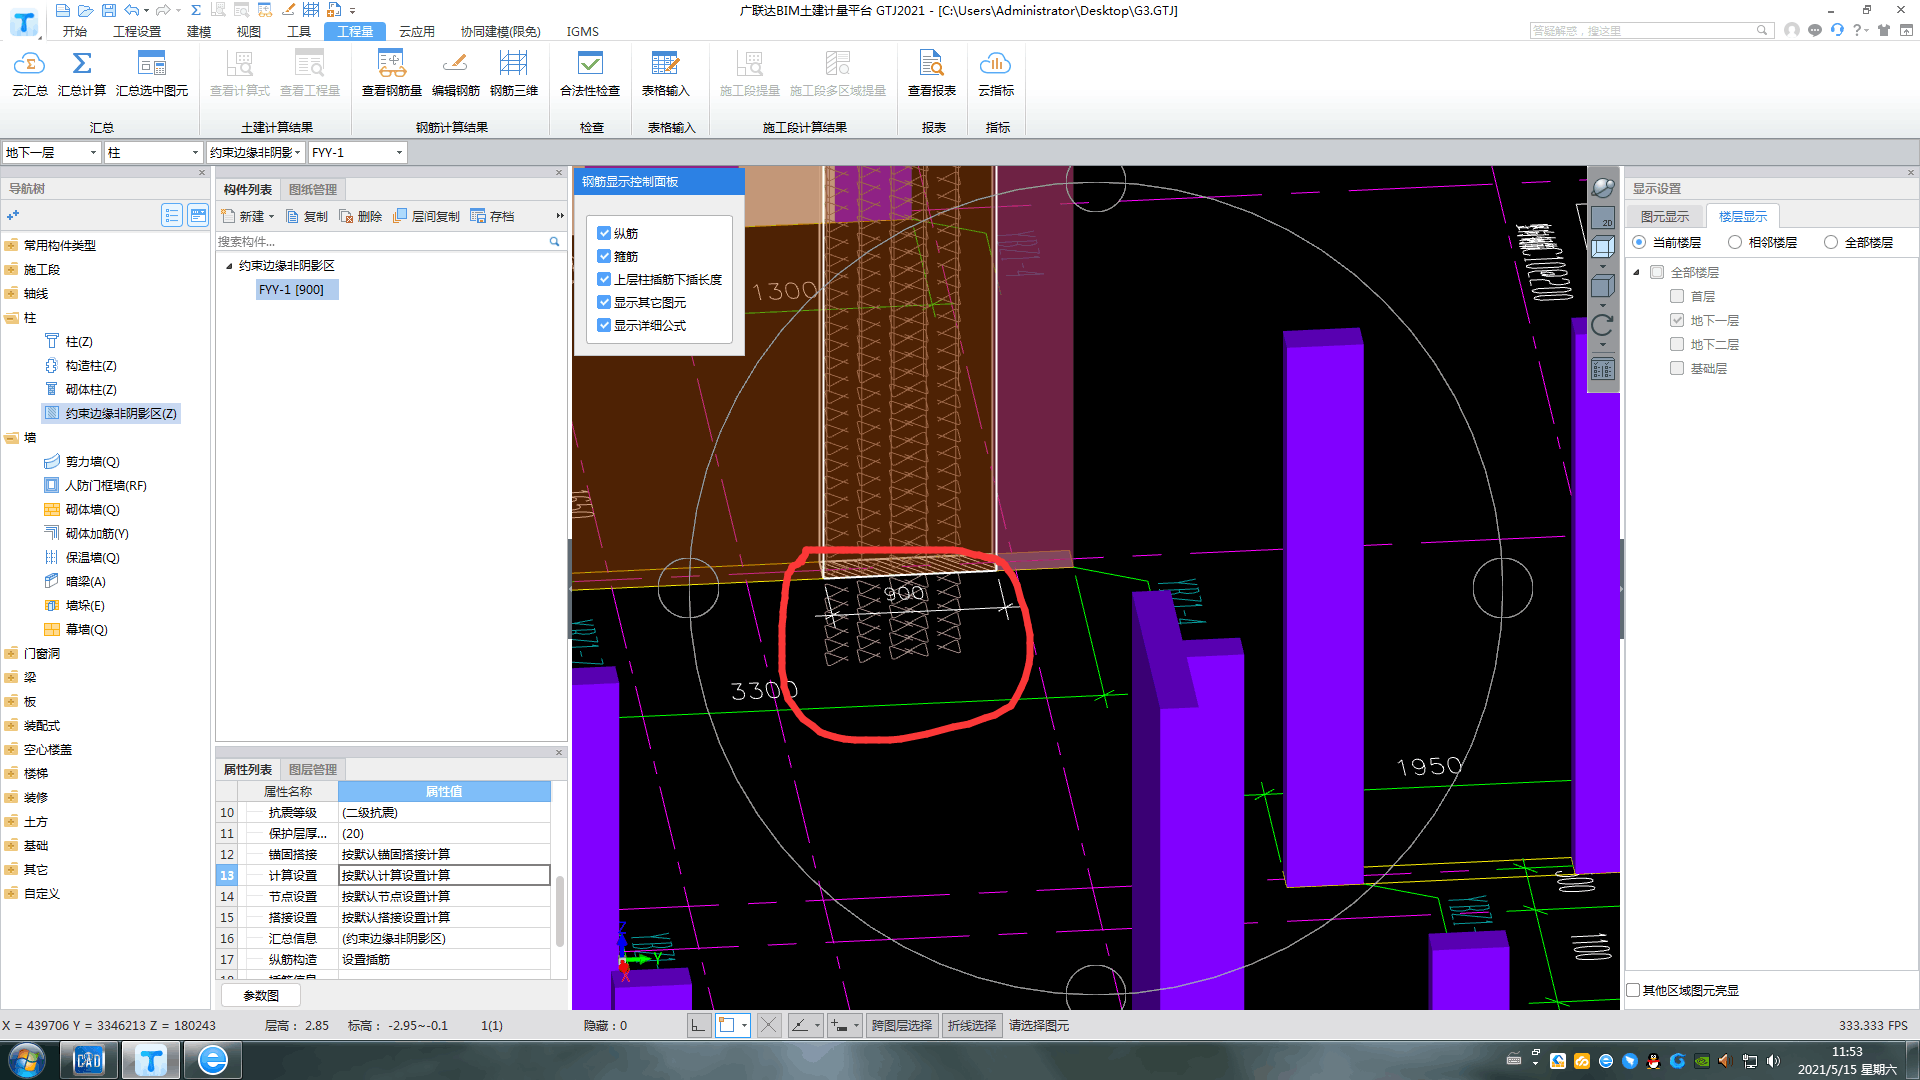The width and height of the screenshot is (1920, 1080).
Task: Expand component list toolbar overflow arrow
Action: pyautogui.click(x=559, y=216)
